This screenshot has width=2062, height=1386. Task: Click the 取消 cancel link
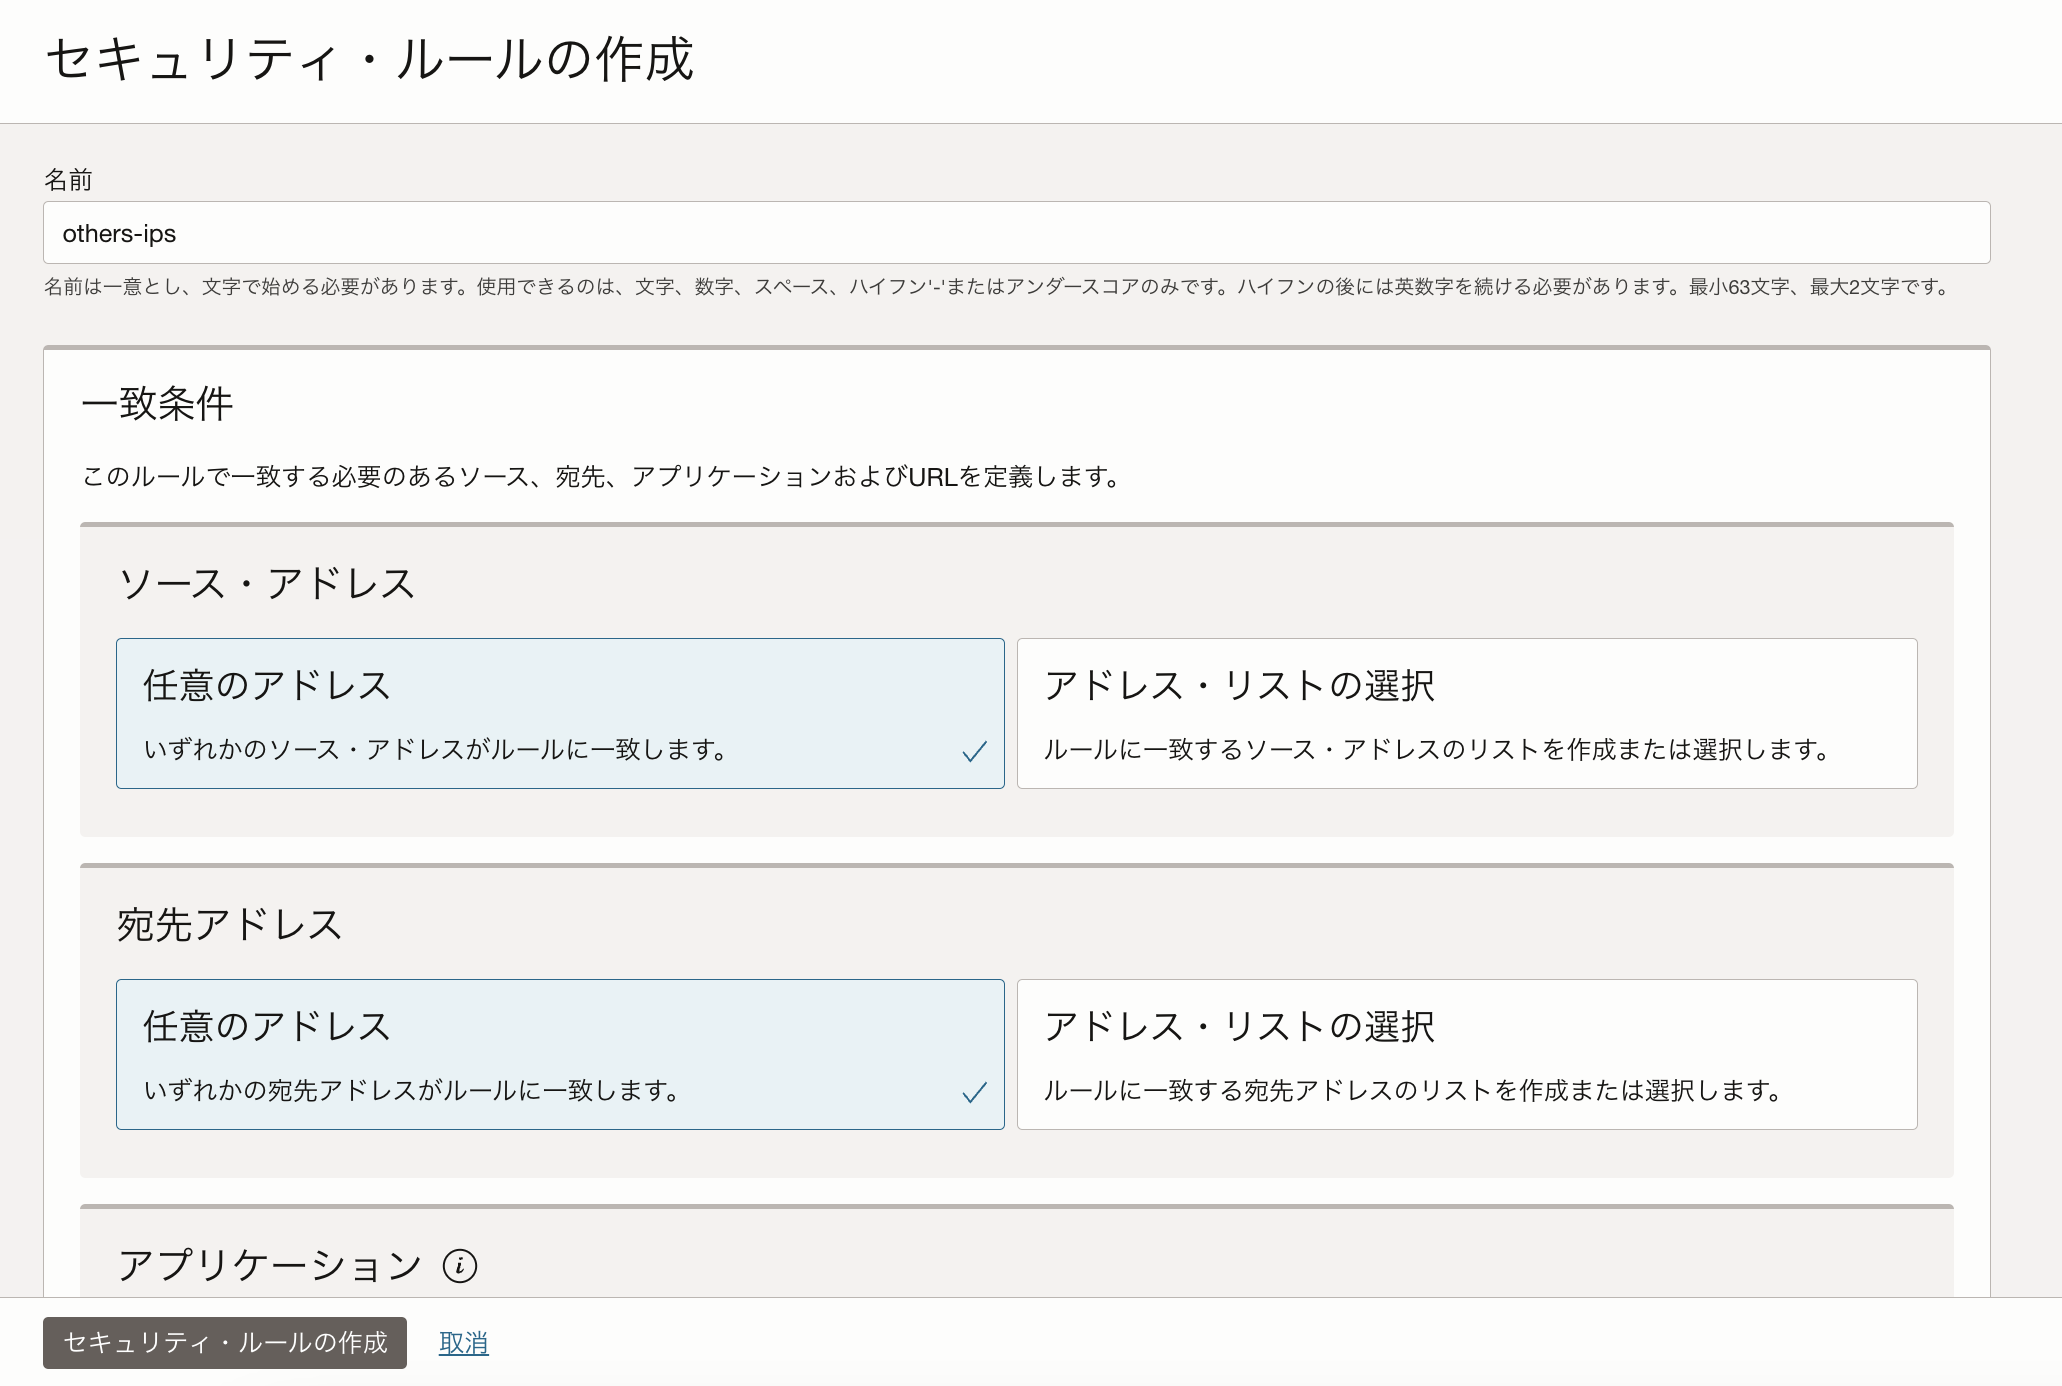[463, 1343]
